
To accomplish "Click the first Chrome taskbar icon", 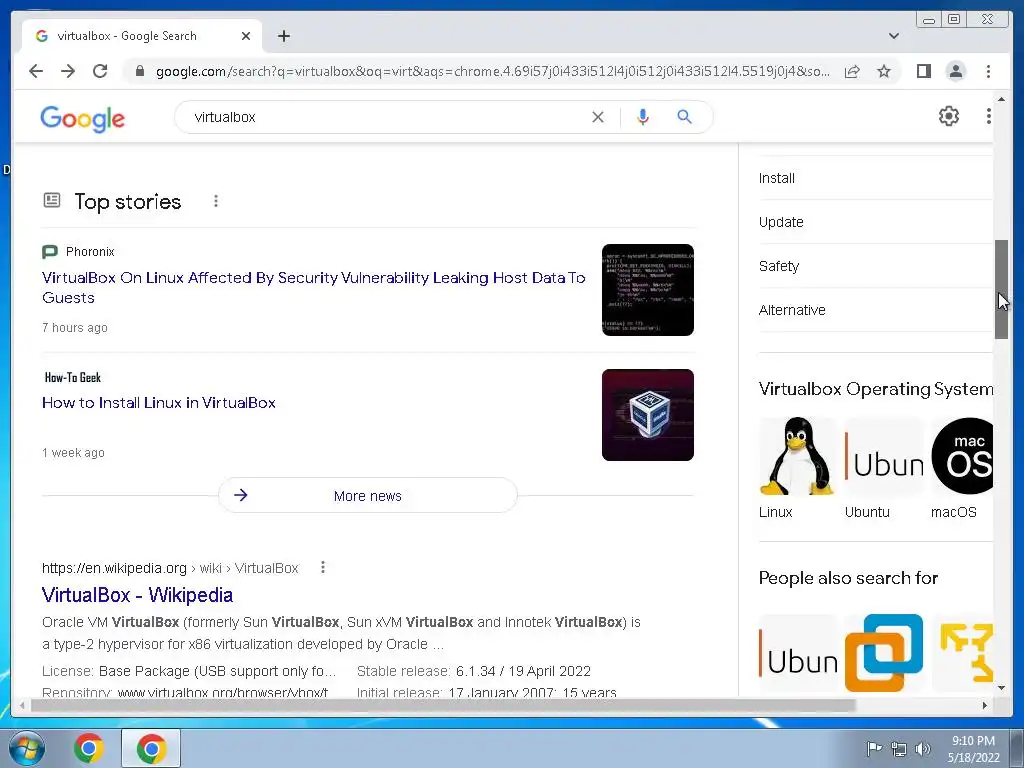I will coord(89,748).
